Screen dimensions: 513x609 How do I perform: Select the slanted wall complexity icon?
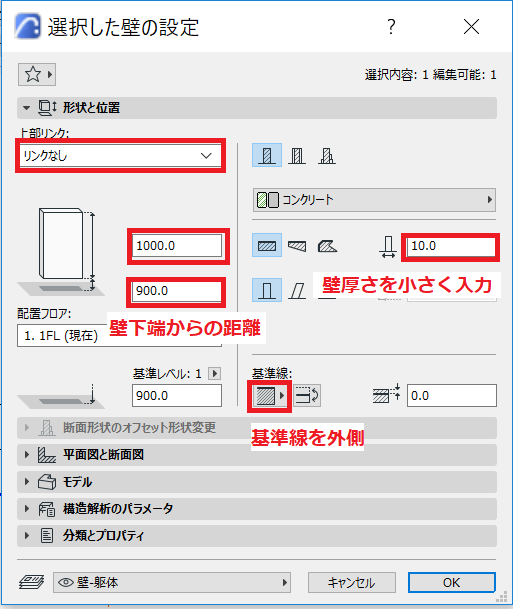tap(297, 290)
